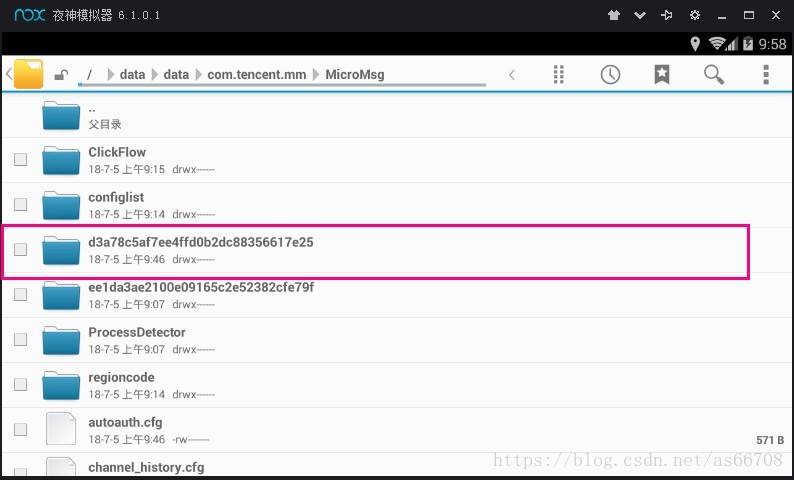The height and width of the screenshot is (480, 794).
Task: Open folder ee1da3ae2100e09165c2e52382cfe79f
Action: click(201, 287)
